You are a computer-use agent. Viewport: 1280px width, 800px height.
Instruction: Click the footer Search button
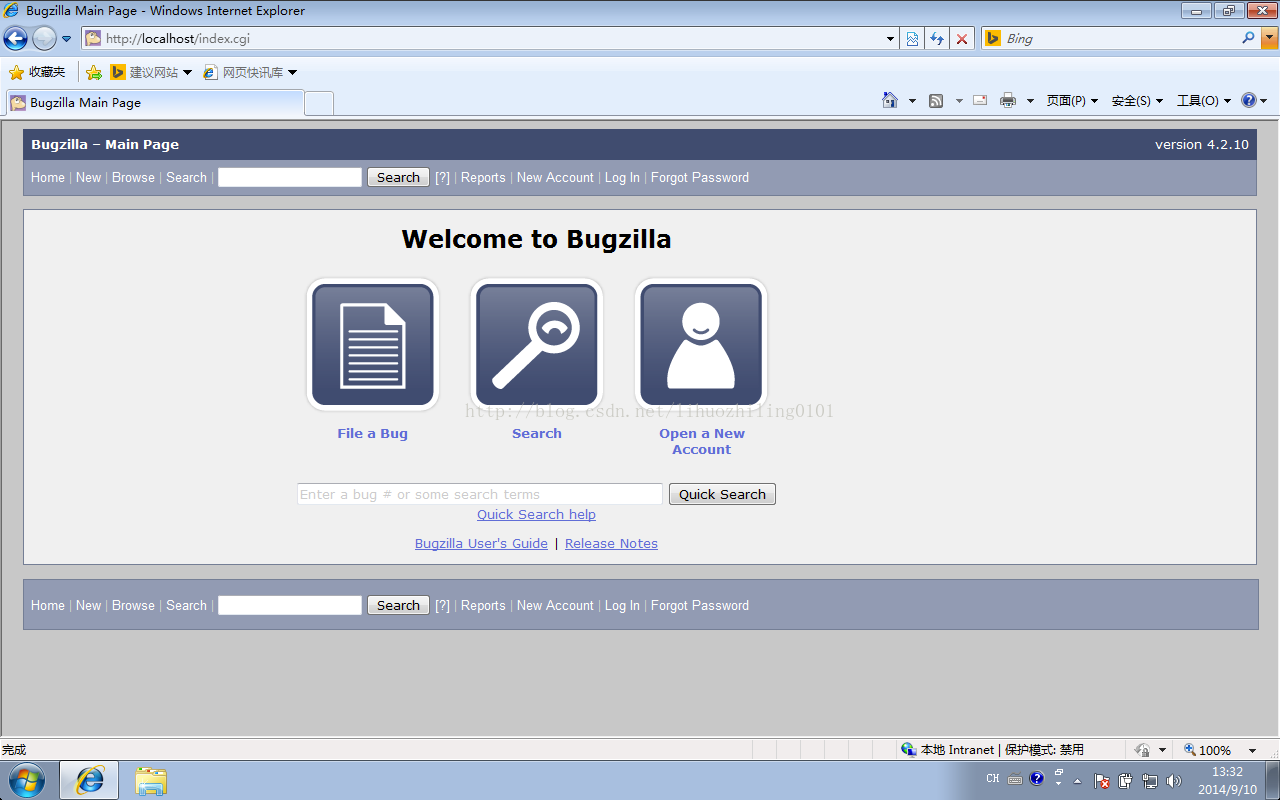click(x=398, y=605)
